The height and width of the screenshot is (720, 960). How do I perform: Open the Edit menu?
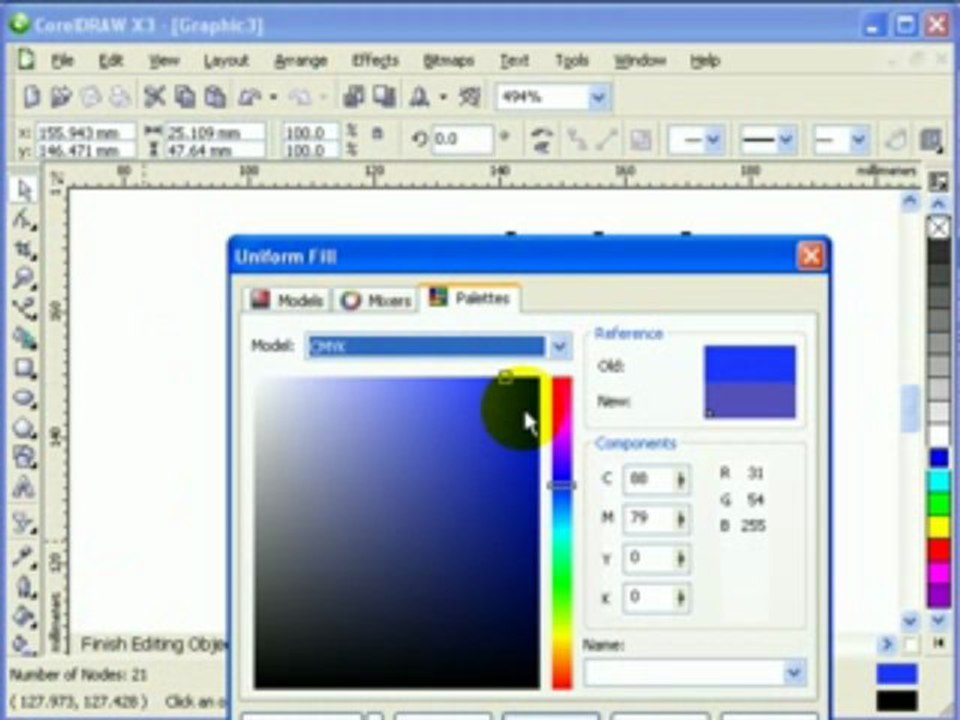click(111, 61)
